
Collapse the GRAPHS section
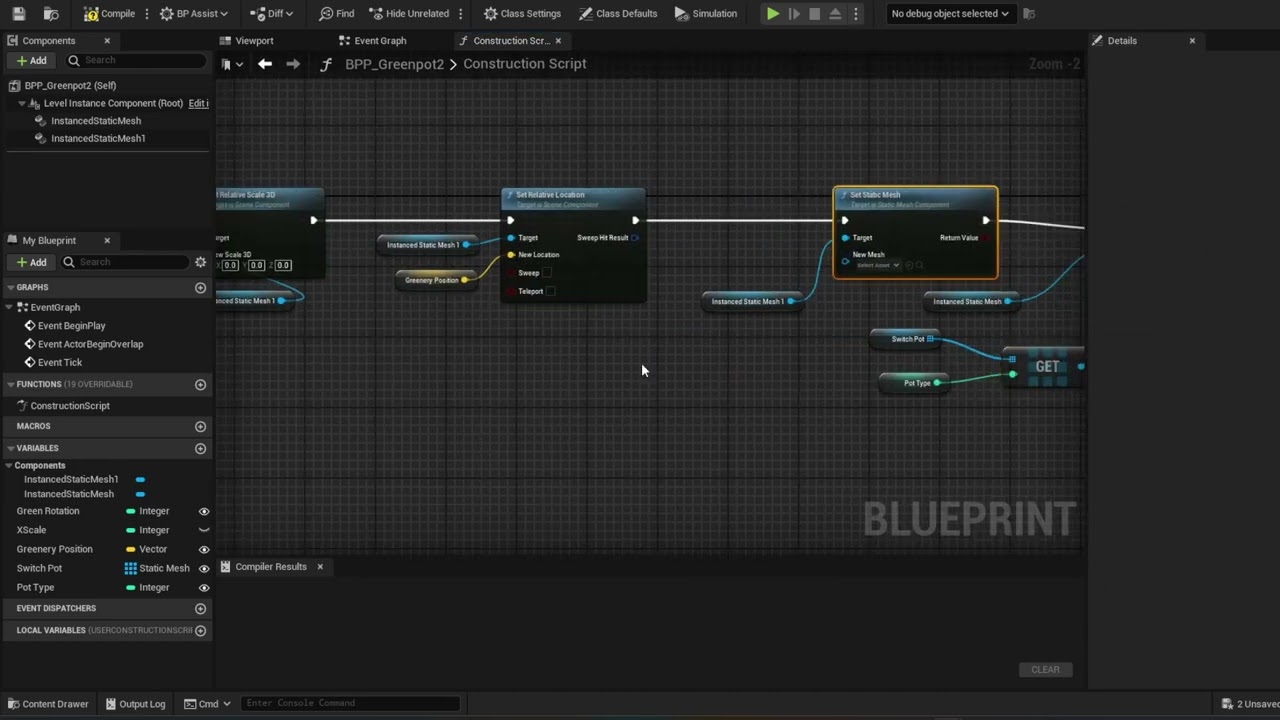click(10, 288)
